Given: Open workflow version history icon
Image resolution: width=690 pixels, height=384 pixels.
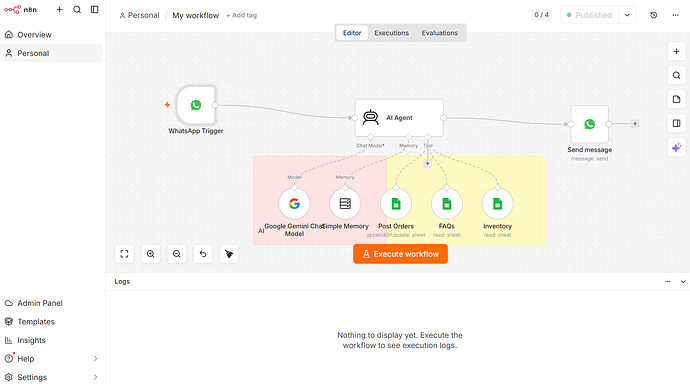Looking at the screenshot, I should [x=653, y=15].
